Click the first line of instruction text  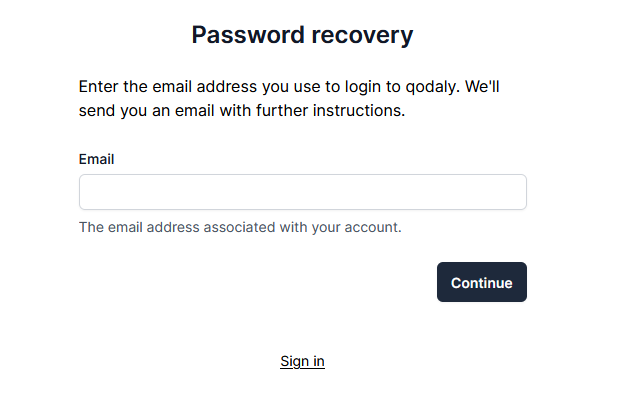pyautogui.click(x=289, y=87)
